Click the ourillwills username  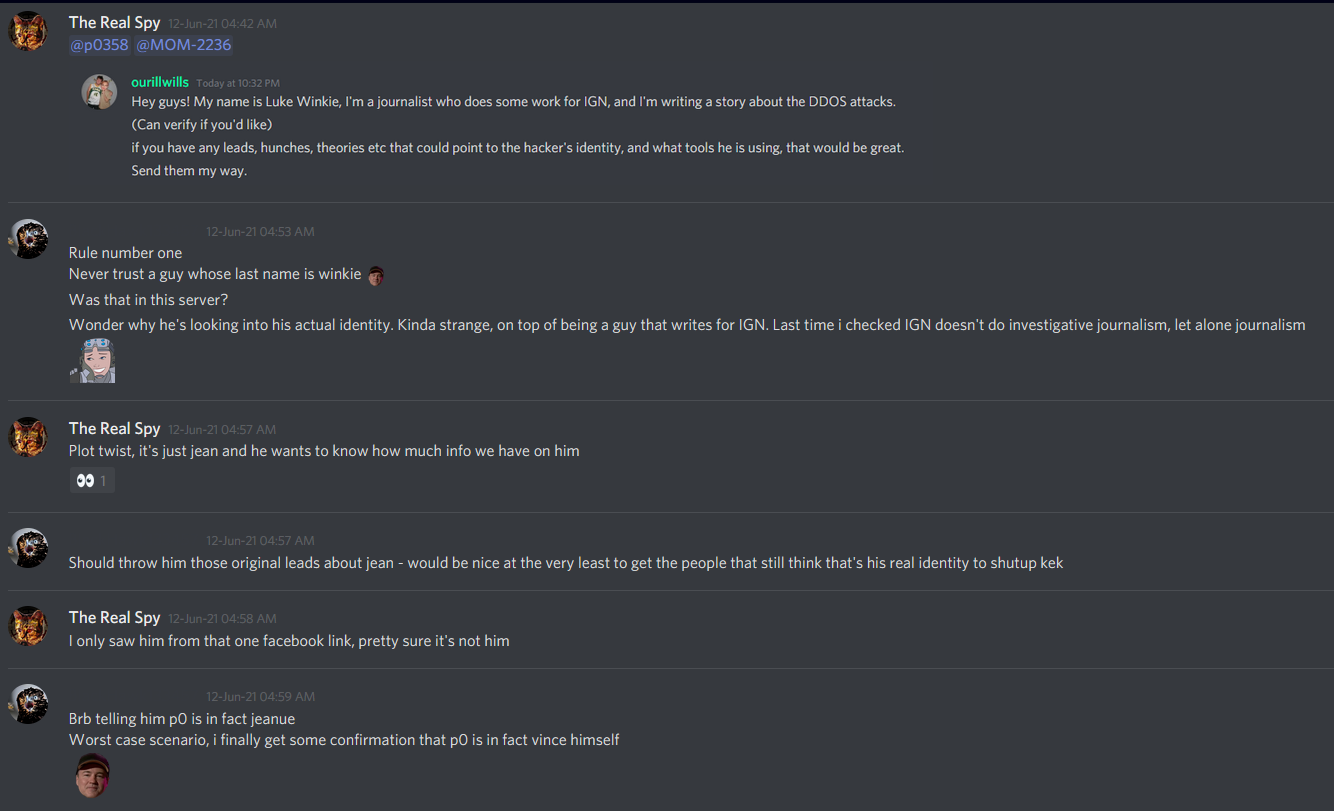coord(160,82)
